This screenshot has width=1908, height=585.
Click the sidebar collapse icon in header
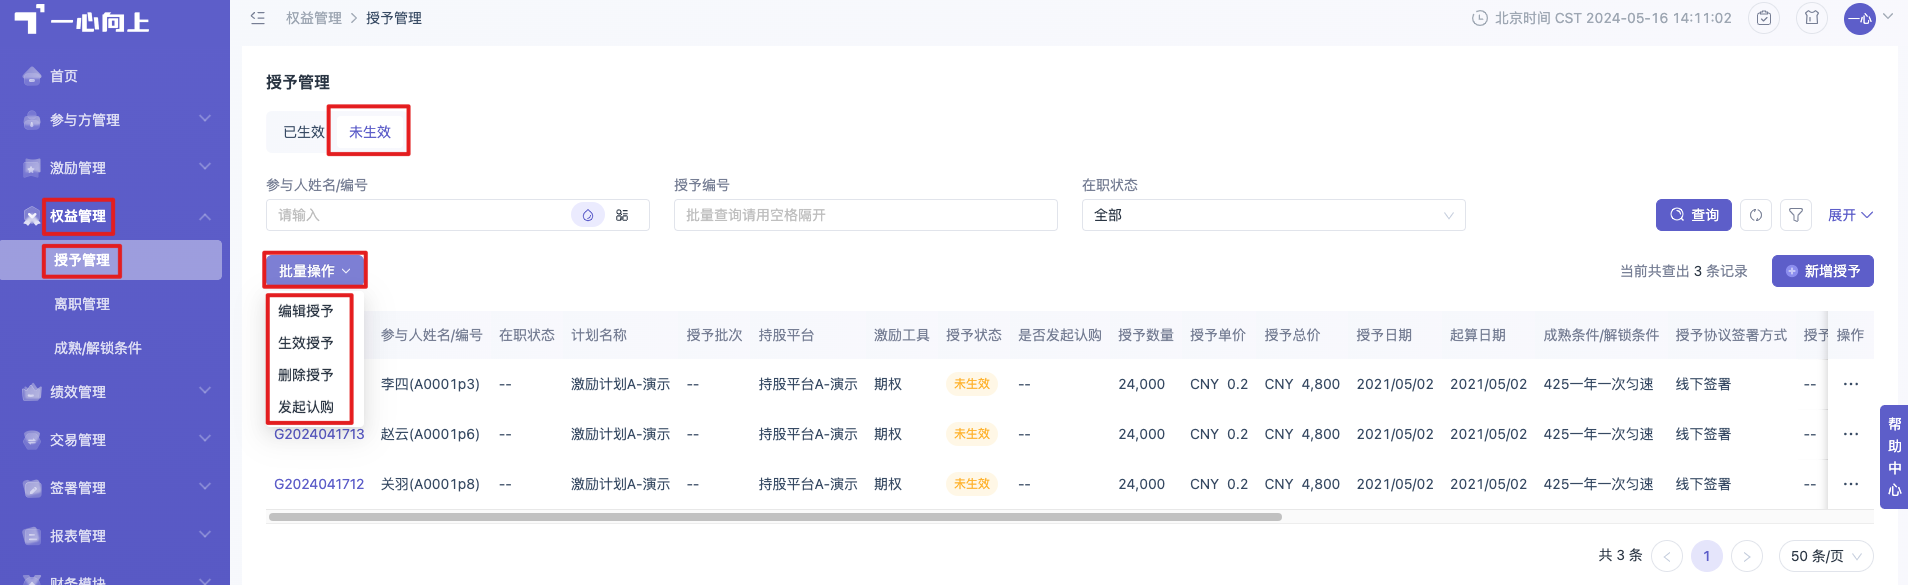257,18
